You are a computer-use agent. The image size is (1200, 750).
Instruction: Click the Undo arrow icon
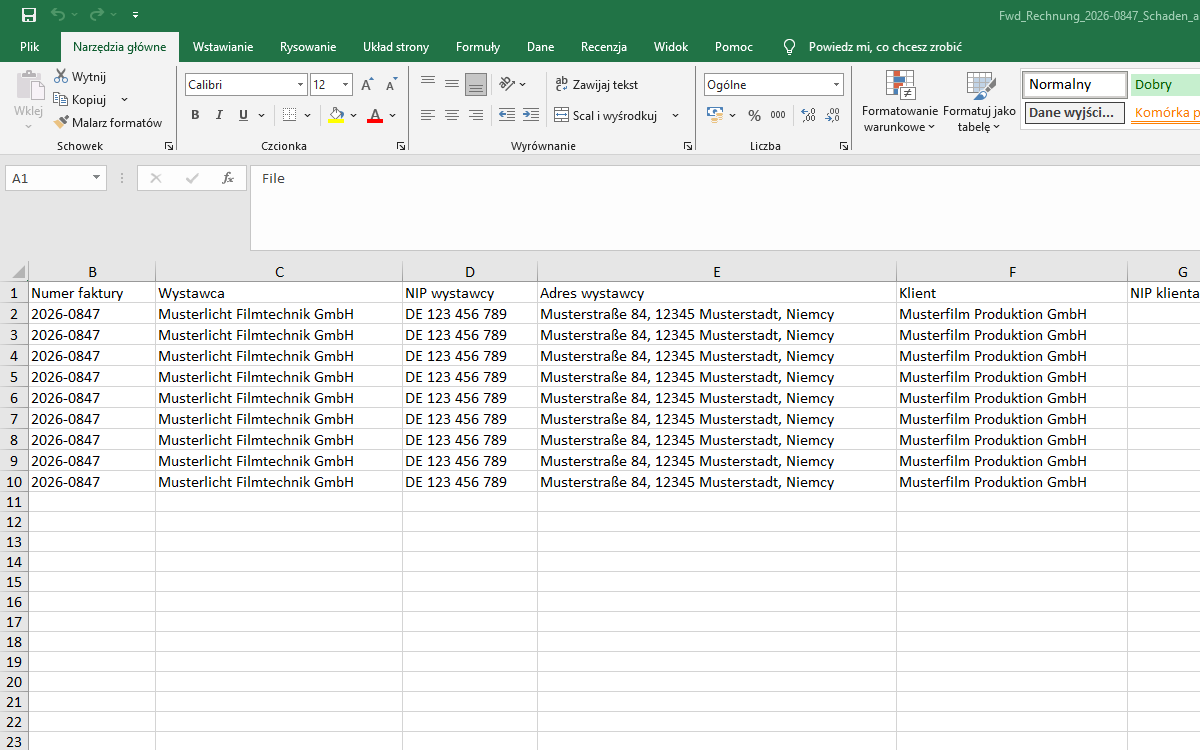58,15
